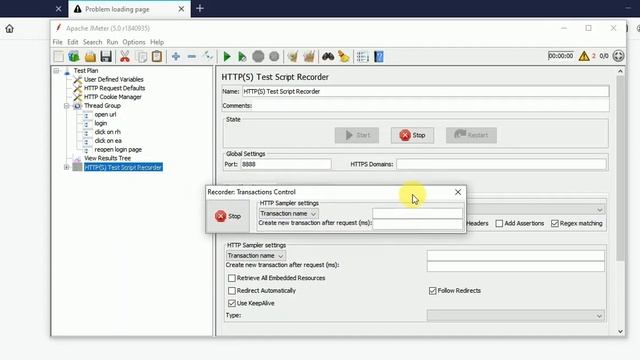Select HTTP Cookie Manager tree item
The width and height of the screenshot is (640, 360).
tap(113, 97)
